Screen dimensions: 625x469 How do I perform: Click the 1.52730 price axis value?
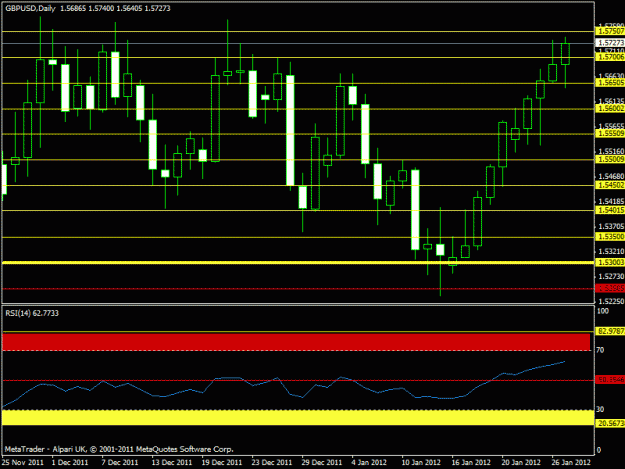tap(611, 276)
